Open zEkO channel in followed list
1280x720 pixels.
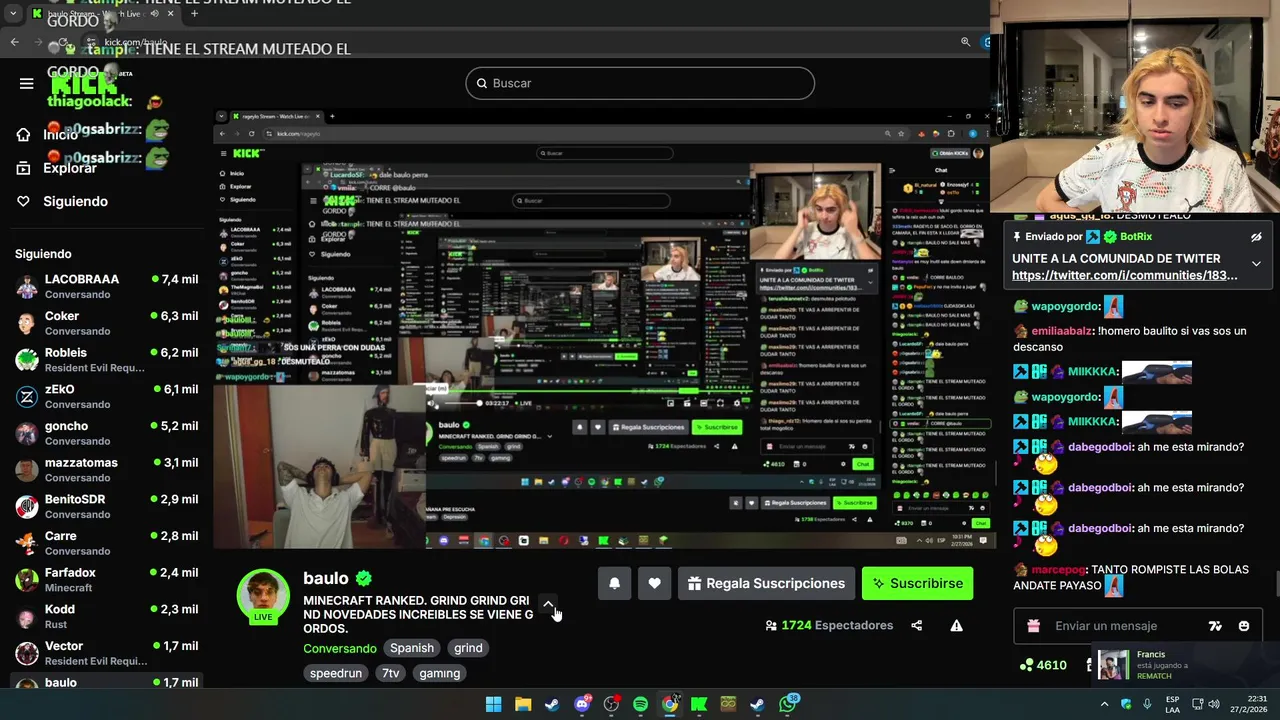107,396
